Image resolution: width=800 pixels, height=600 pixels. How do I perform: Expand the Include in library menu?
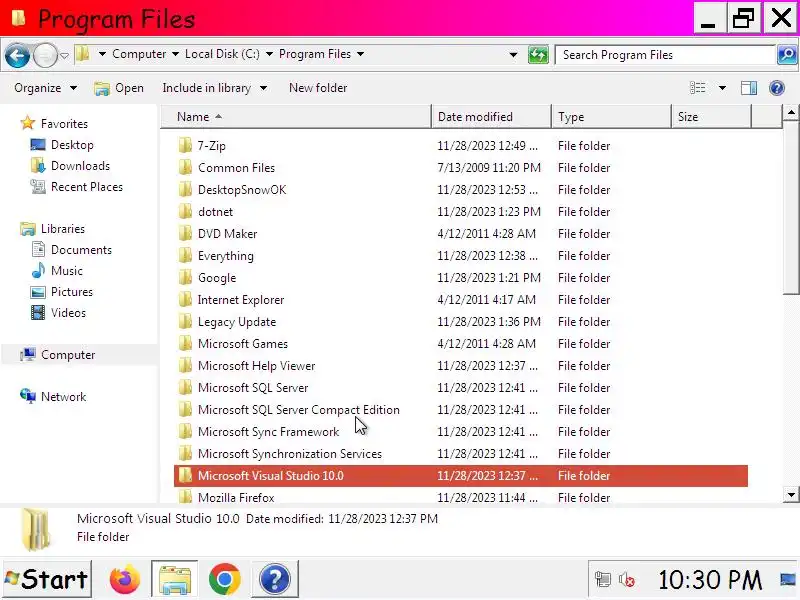pos(215,88)
